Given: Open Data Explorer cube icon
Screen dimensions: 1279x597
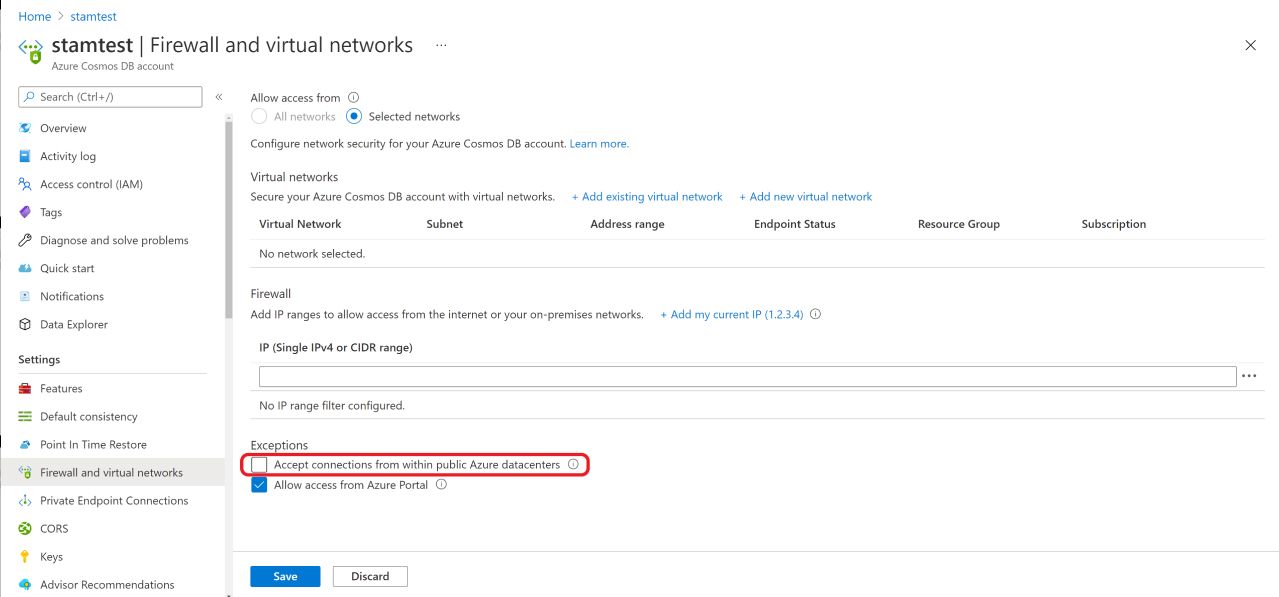Looking at the screenshot, I should pyautogui.click(x=25, y=324).
